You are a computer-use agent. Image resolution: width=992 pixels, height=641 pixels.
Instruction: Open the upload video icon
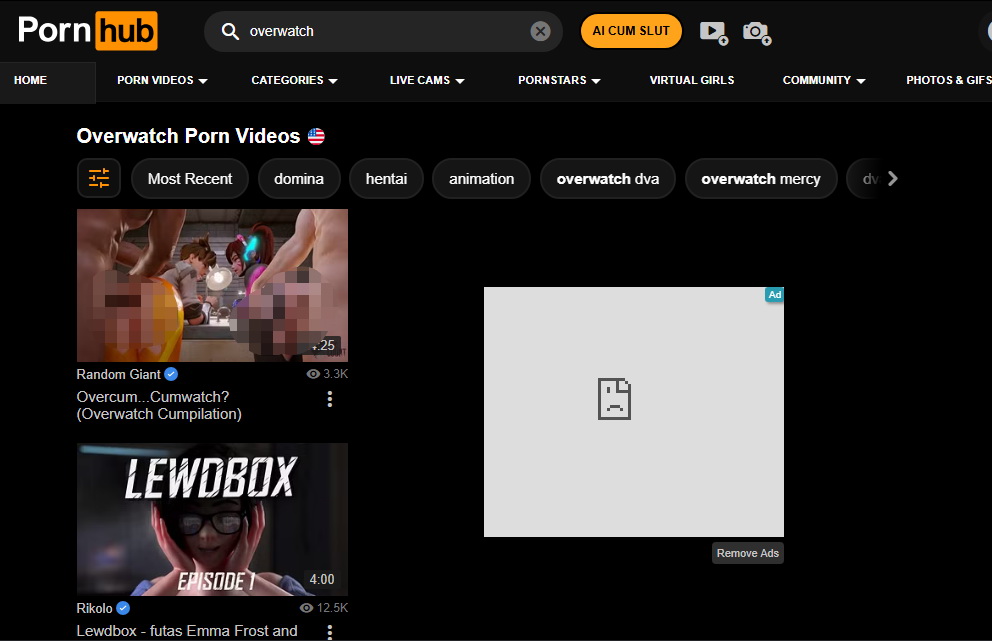(714, 32)
